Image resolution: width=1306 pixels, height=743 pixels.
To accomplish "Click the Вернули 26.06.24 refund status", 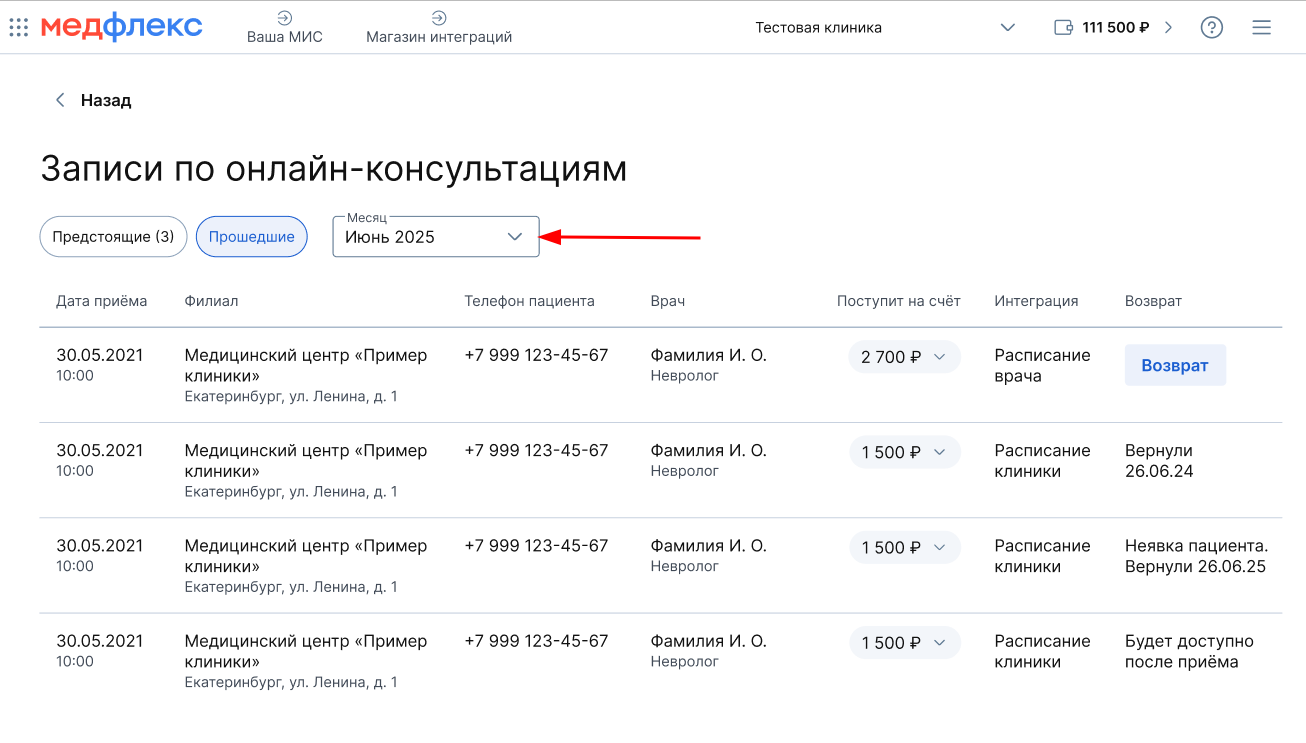I will [x=1159, y=461].
